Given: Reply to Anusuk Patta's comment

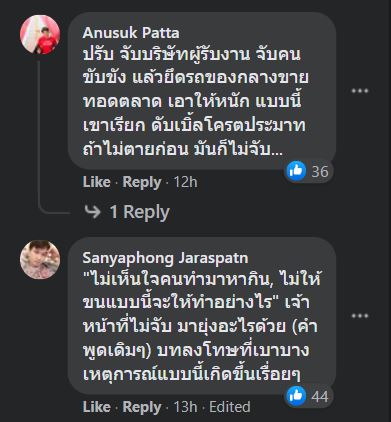Looking at the screenshot, I should pos(142,183).
